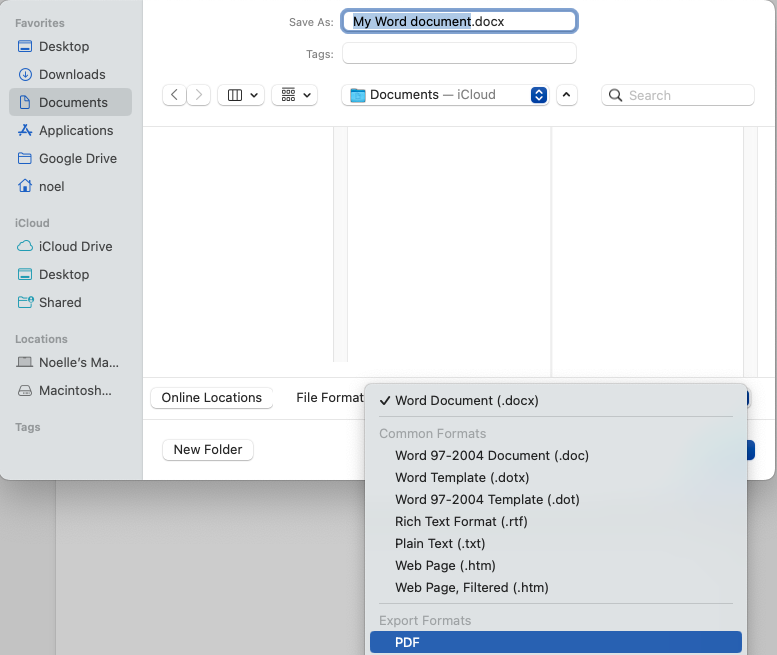Go forward with the right chevron
777x655 pixels.
(199, 95)
